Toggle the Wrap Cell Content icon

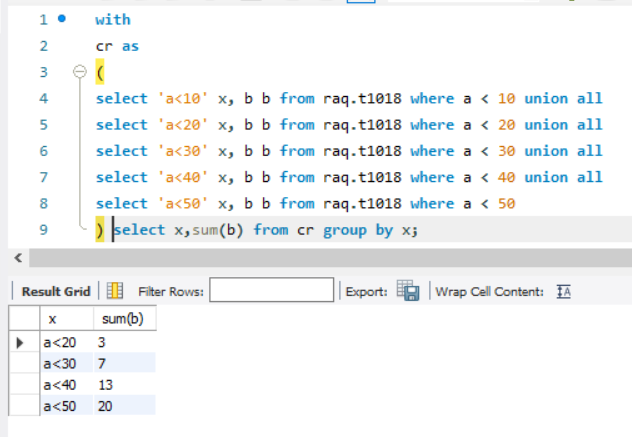pyautogui.click(x=563, y=291)
